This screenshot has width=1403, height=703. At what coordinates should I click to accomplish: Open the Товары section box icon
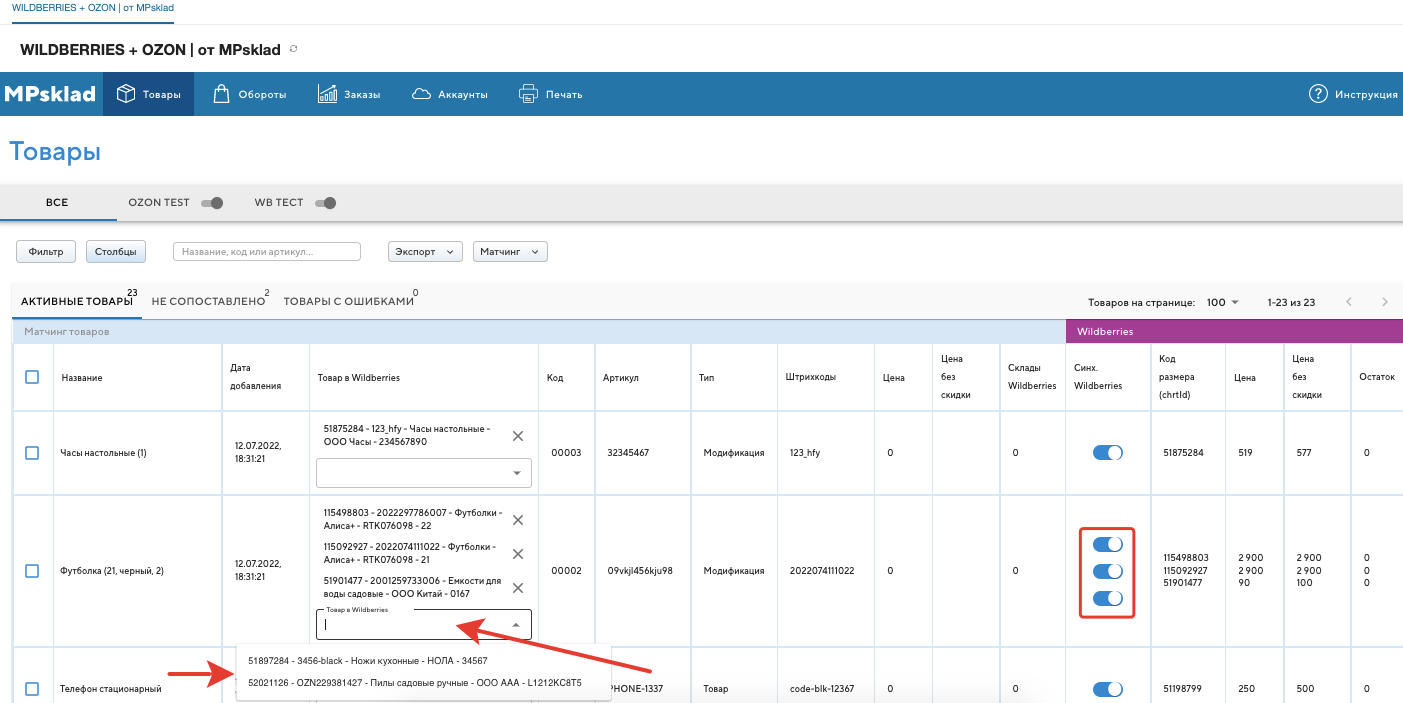point(126,94)
